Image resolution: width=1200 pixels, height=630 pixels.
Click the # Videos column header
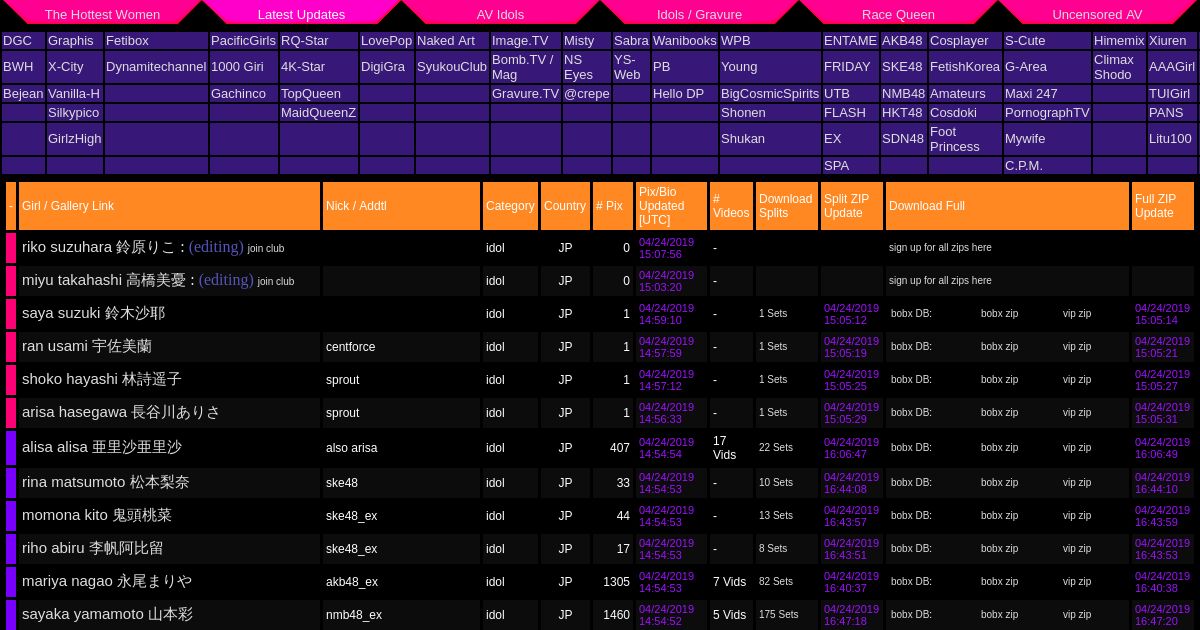tap(731, 206)
